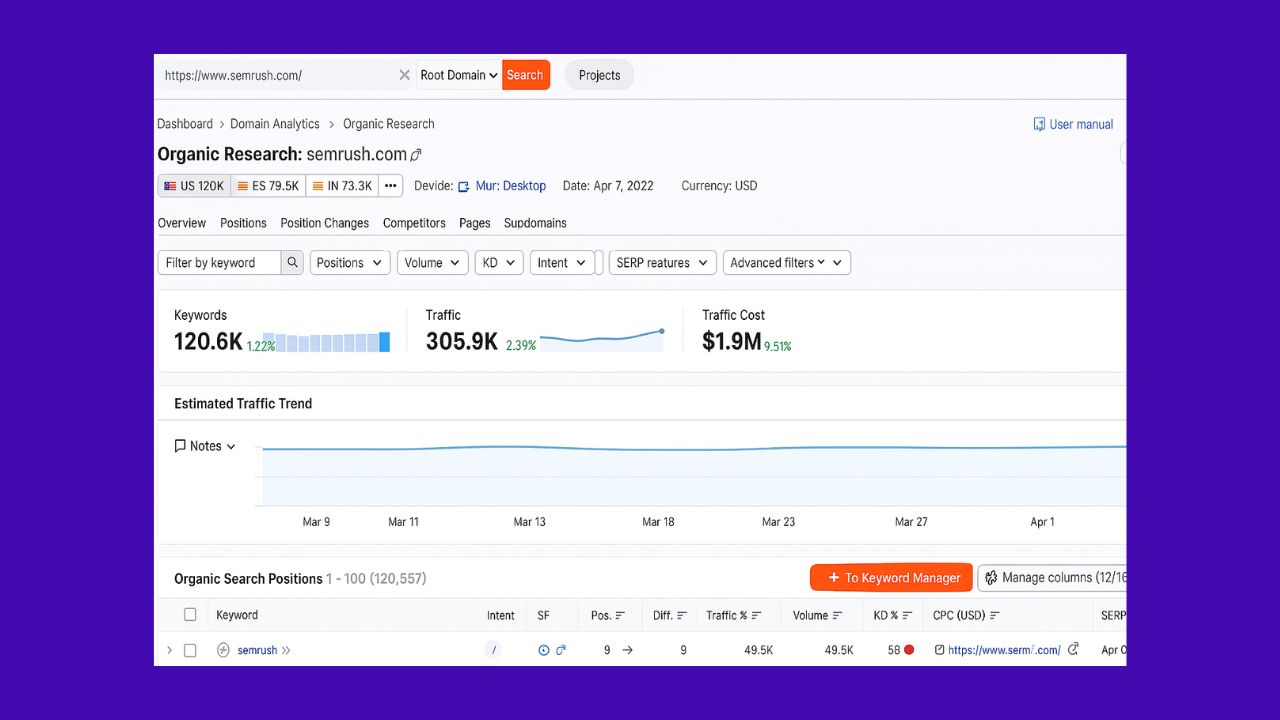Switch to the Positions tab
The width and height of the screenshot is (1280, 720).
[x=243, y=223]
